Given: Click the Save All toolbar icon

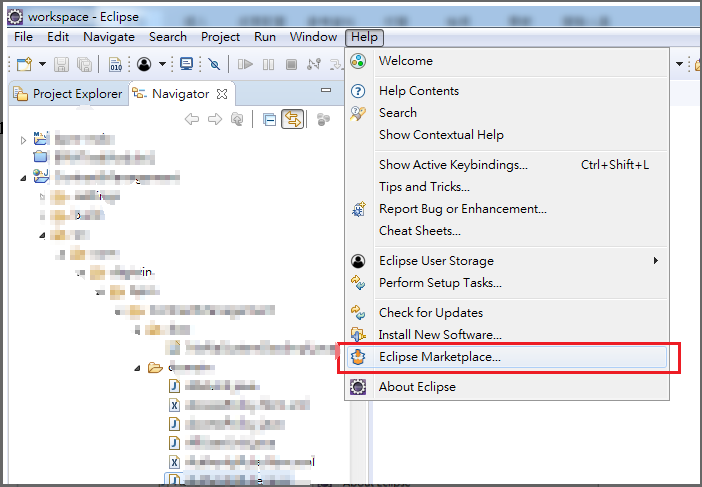Looking at the screenshot, I should pos(84,64).
